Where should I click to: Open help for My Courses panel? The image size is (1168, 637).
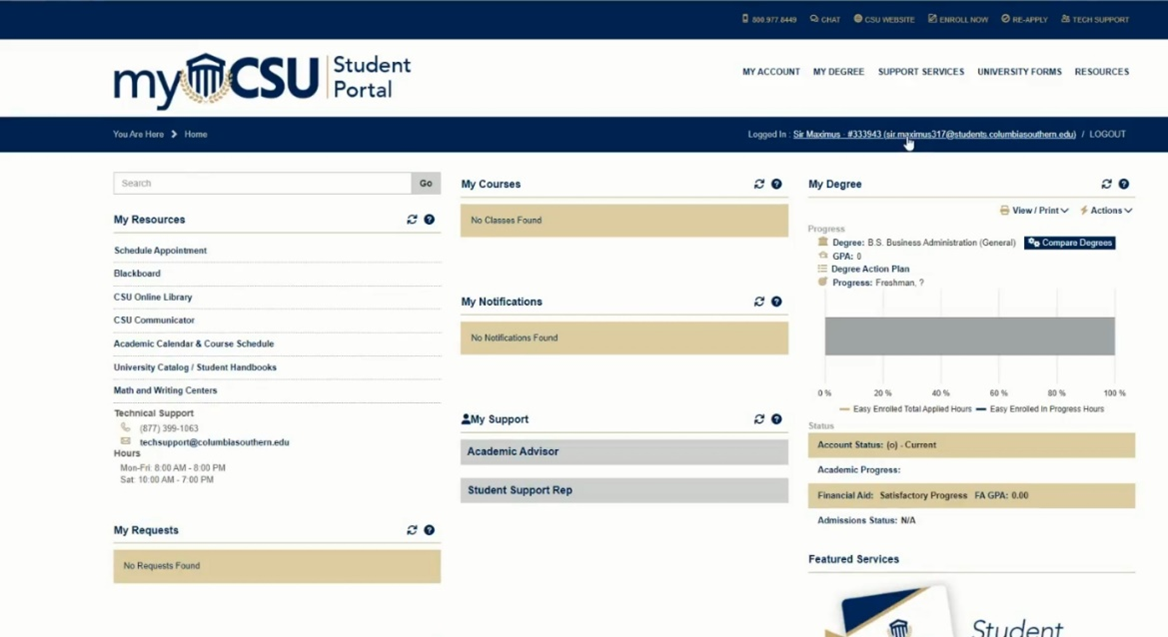pos(776,184)
